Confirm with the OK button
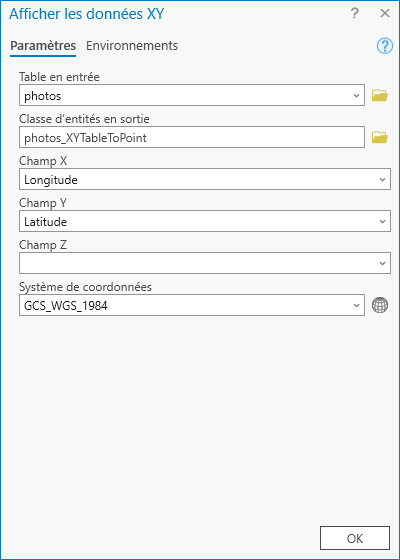400x560 pixels. click(x=355, y=538)
